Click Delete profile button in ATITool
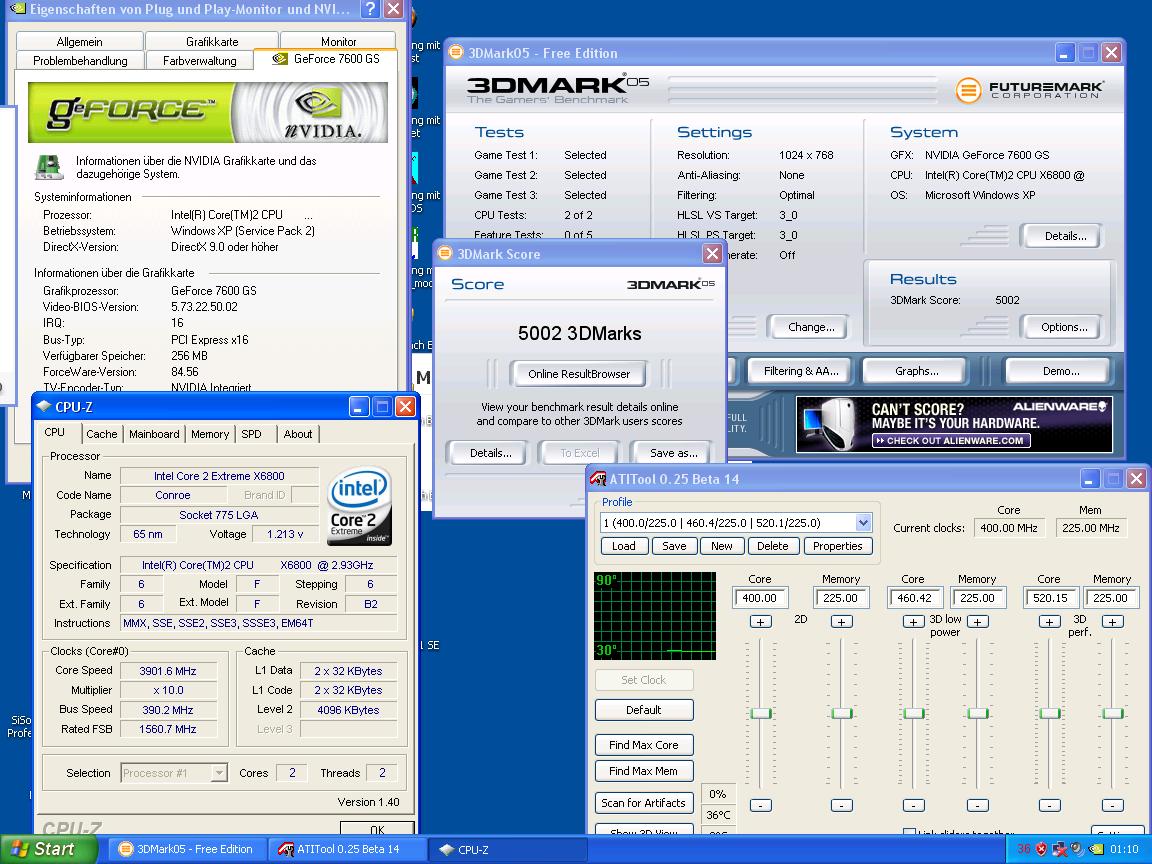1152x864 pixels. pyautogui.click(x=772, y=546)
